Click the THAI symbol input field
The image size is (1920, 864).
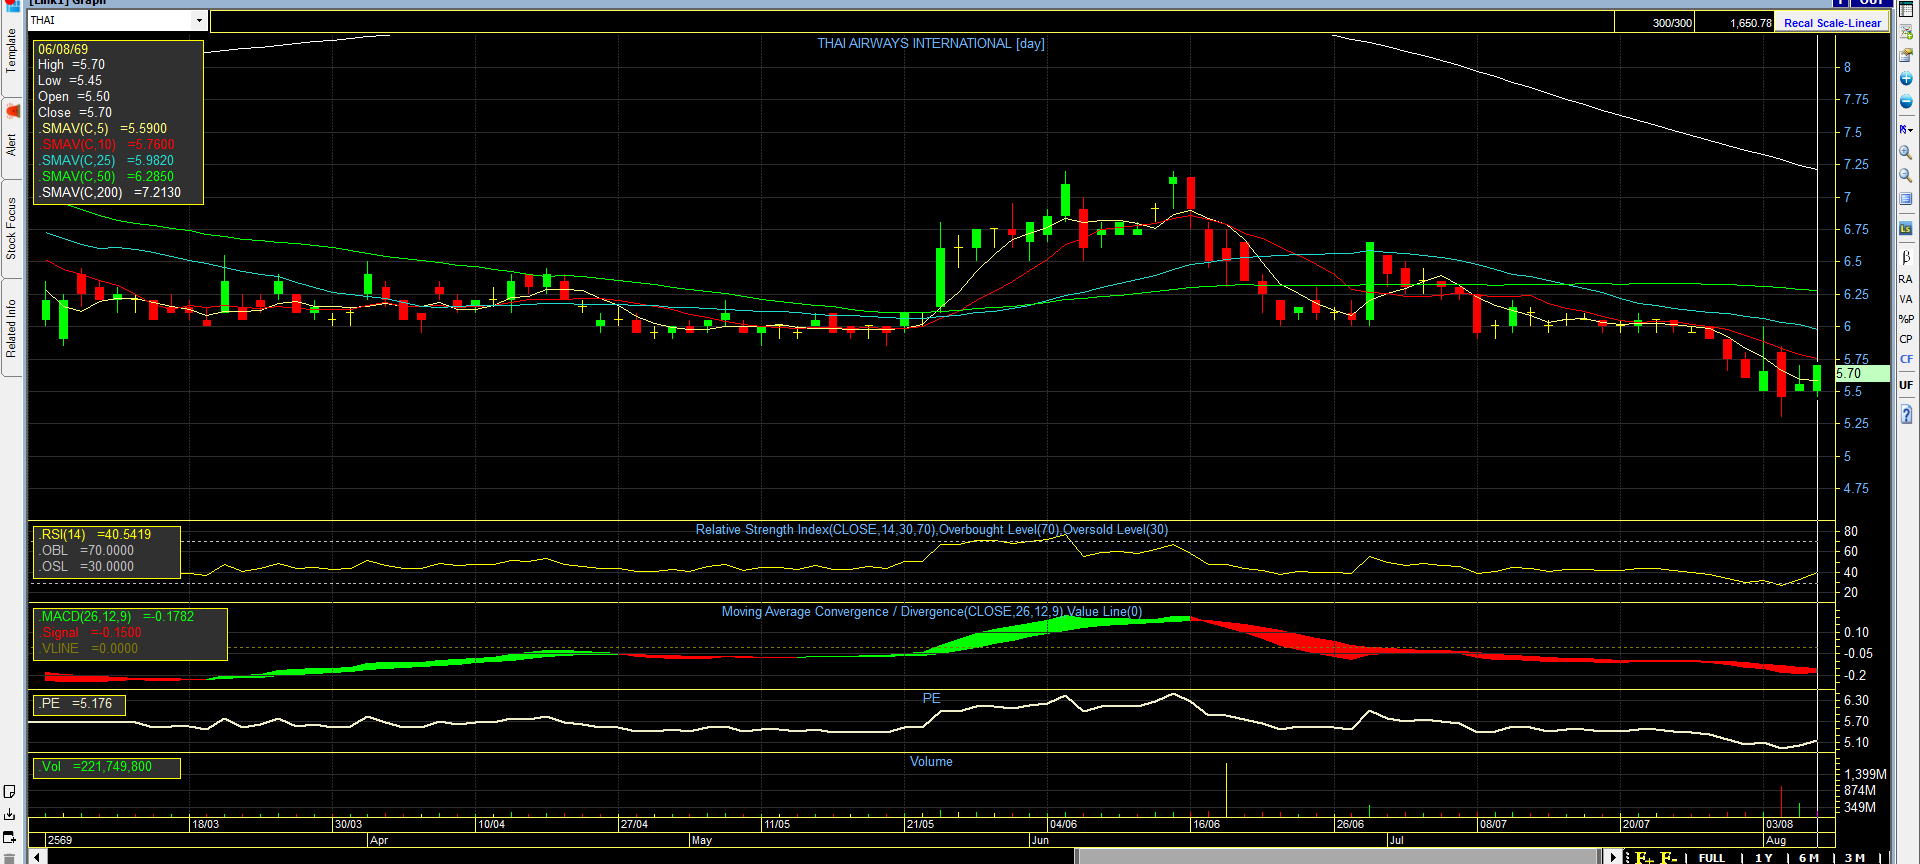(110, 20)
